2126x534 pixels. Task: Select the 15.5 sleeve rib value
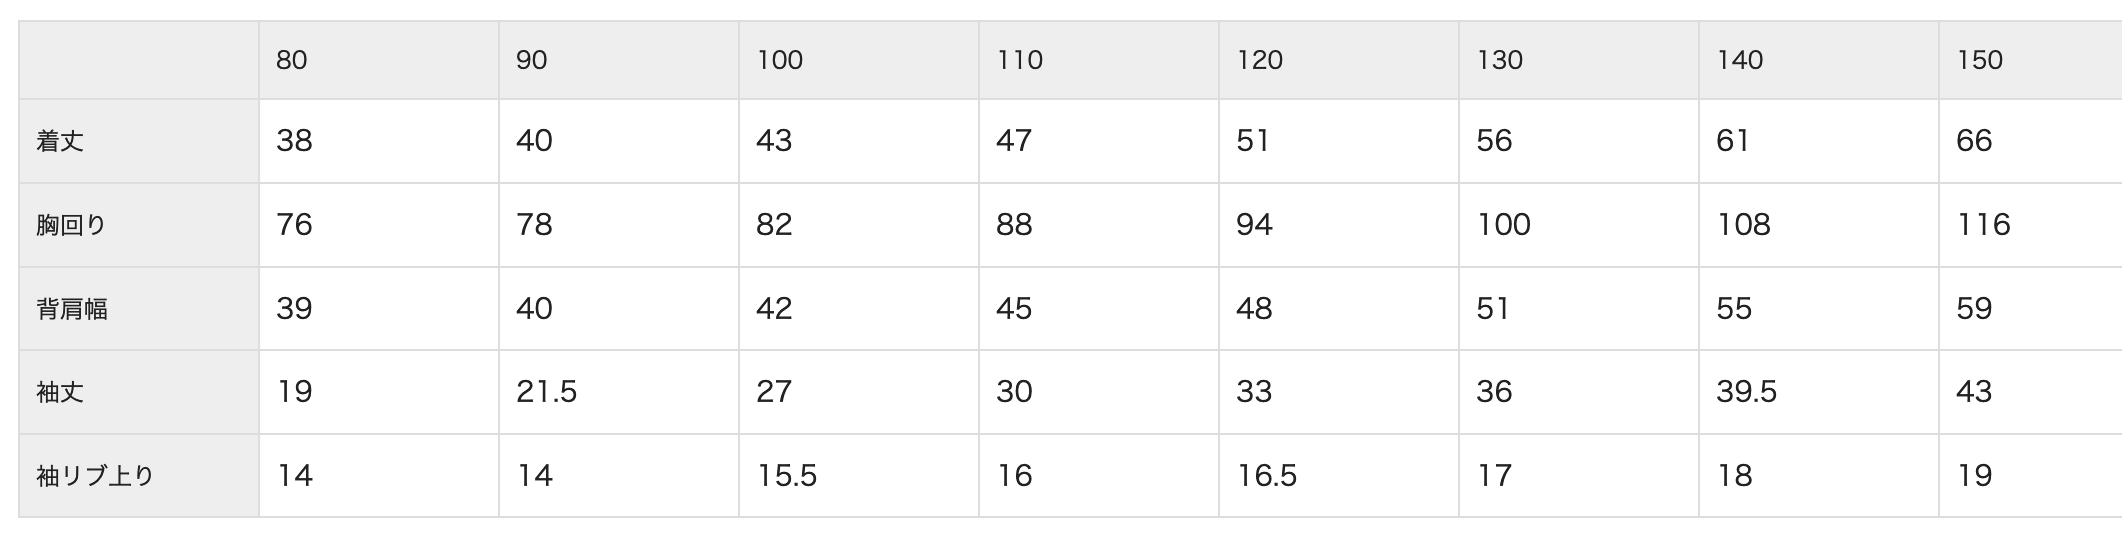coord(859,476)
